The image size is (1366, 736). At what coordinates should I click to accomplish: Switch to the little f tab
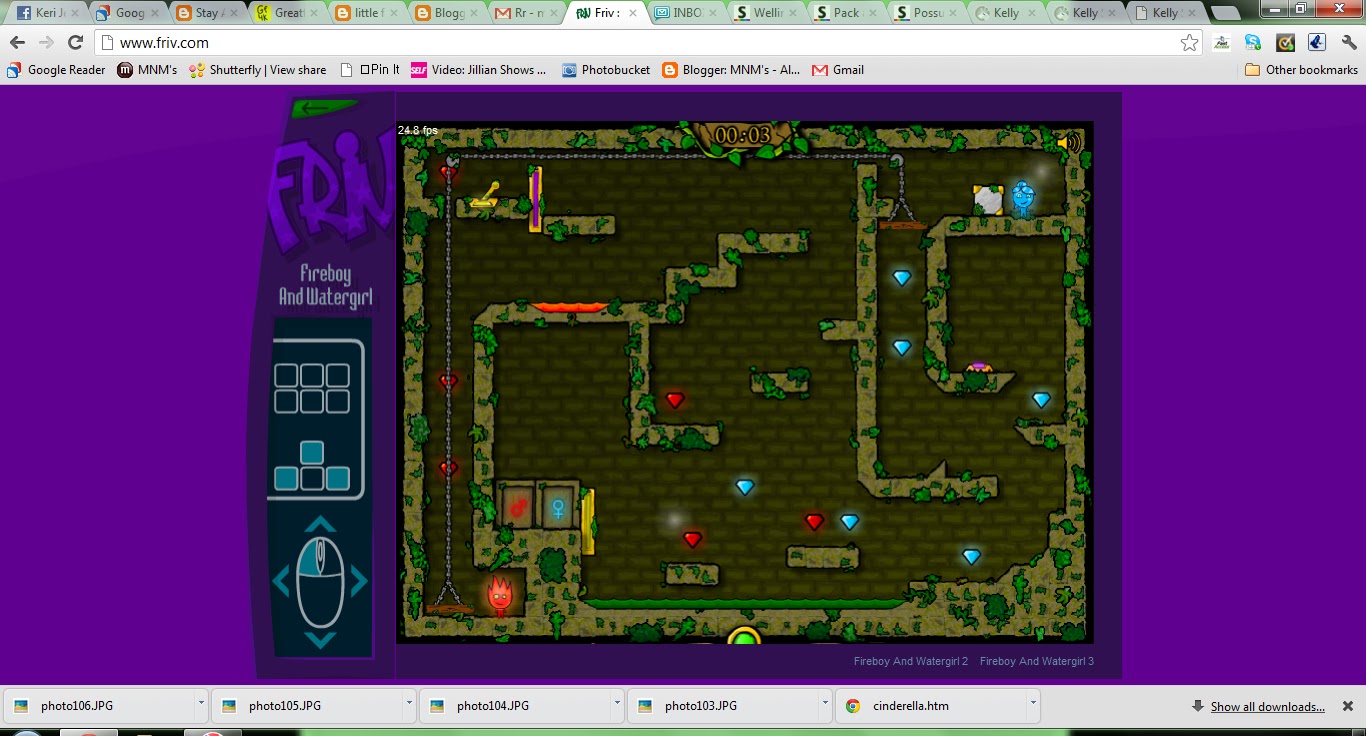tap(368, 14)
